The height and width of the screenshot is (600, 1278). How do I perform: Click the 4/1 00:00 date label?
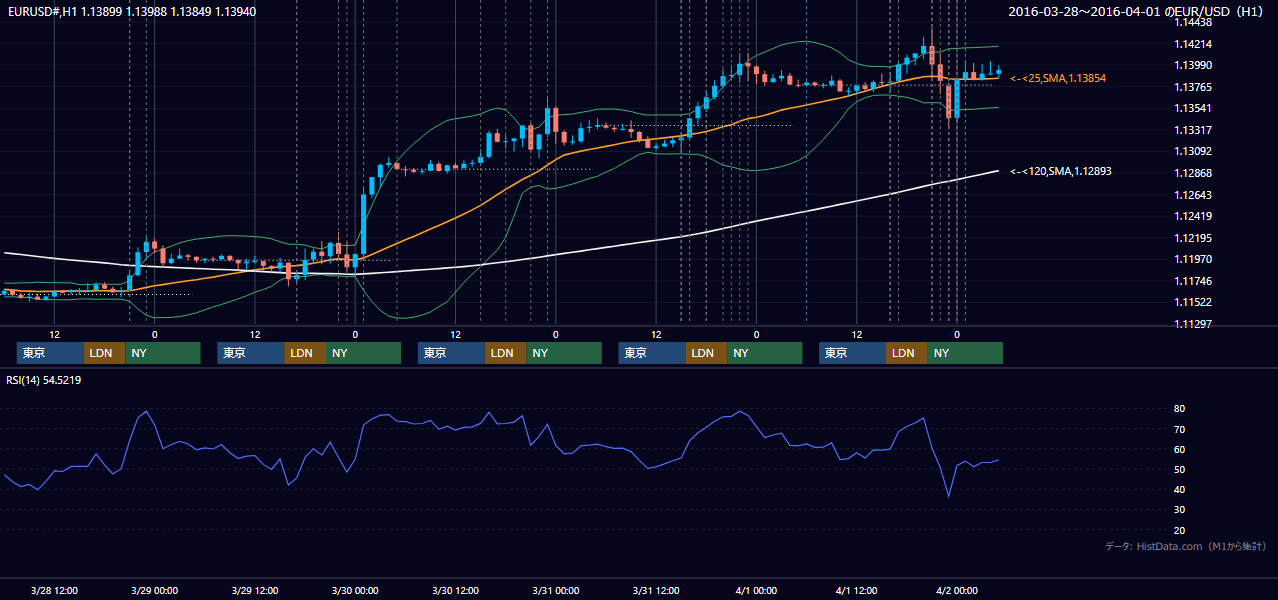click(x=756, y=590)
